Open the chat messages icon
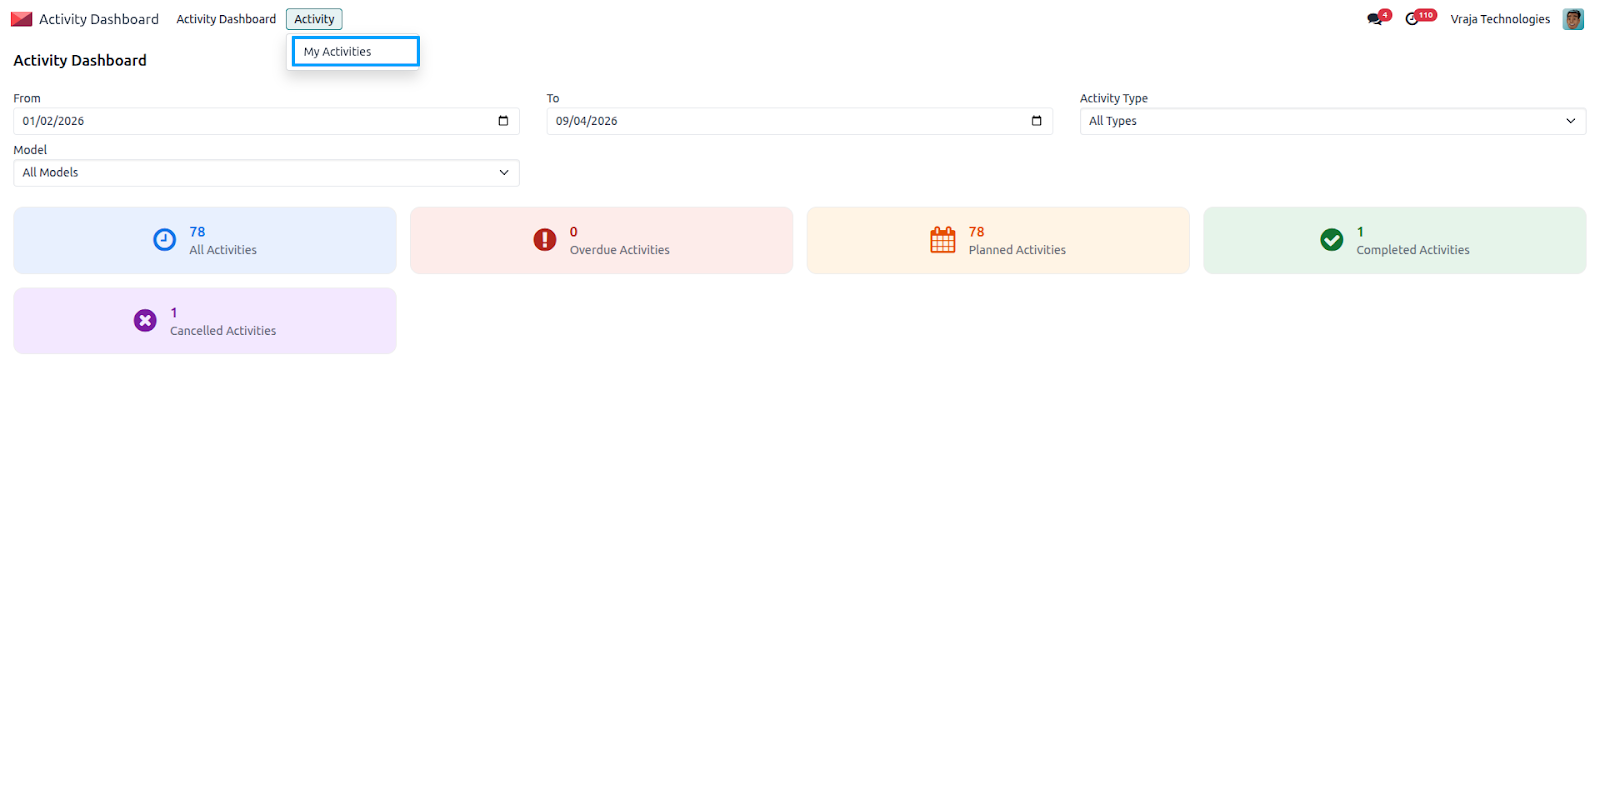 1375,19
